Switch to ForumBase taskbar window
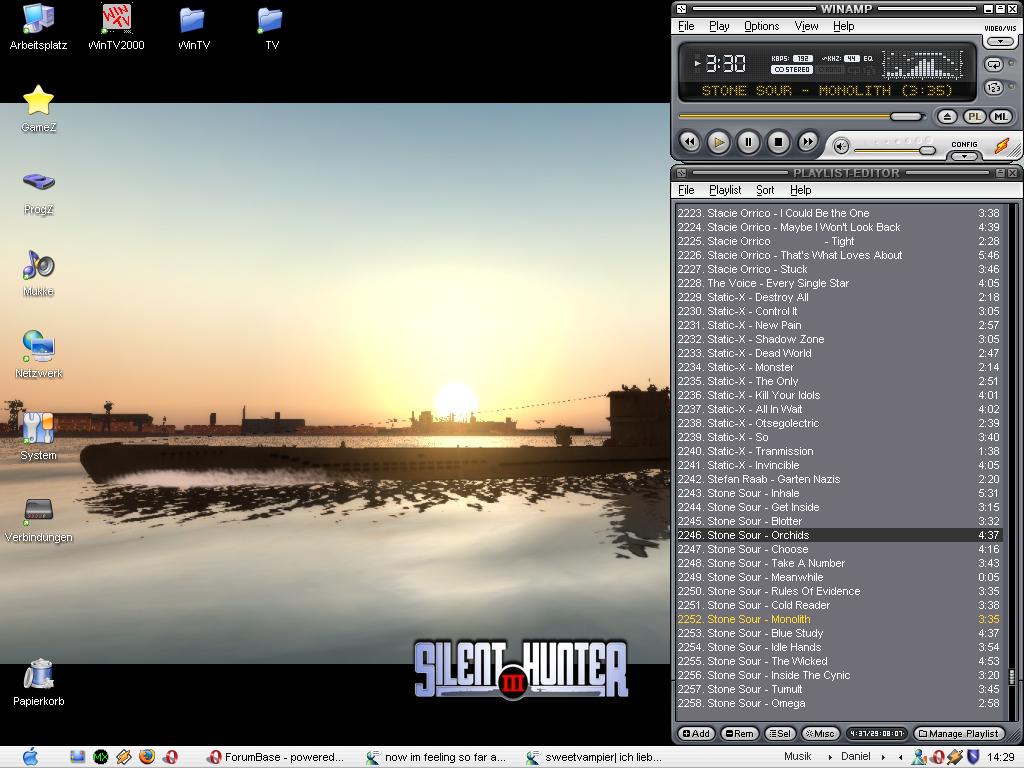This screenshot has height=768, width=1024. [x=275, y=757]
